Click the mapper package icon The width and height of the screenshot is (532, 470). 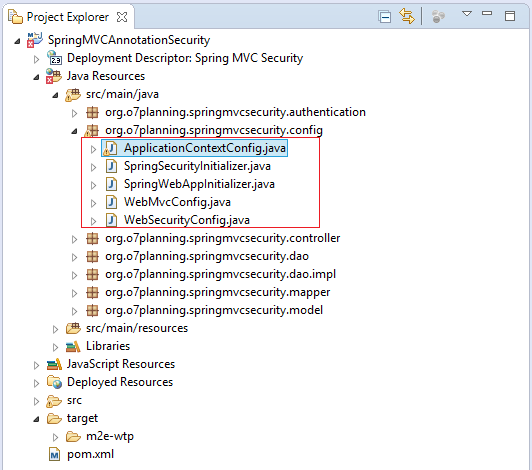(92, 293)
